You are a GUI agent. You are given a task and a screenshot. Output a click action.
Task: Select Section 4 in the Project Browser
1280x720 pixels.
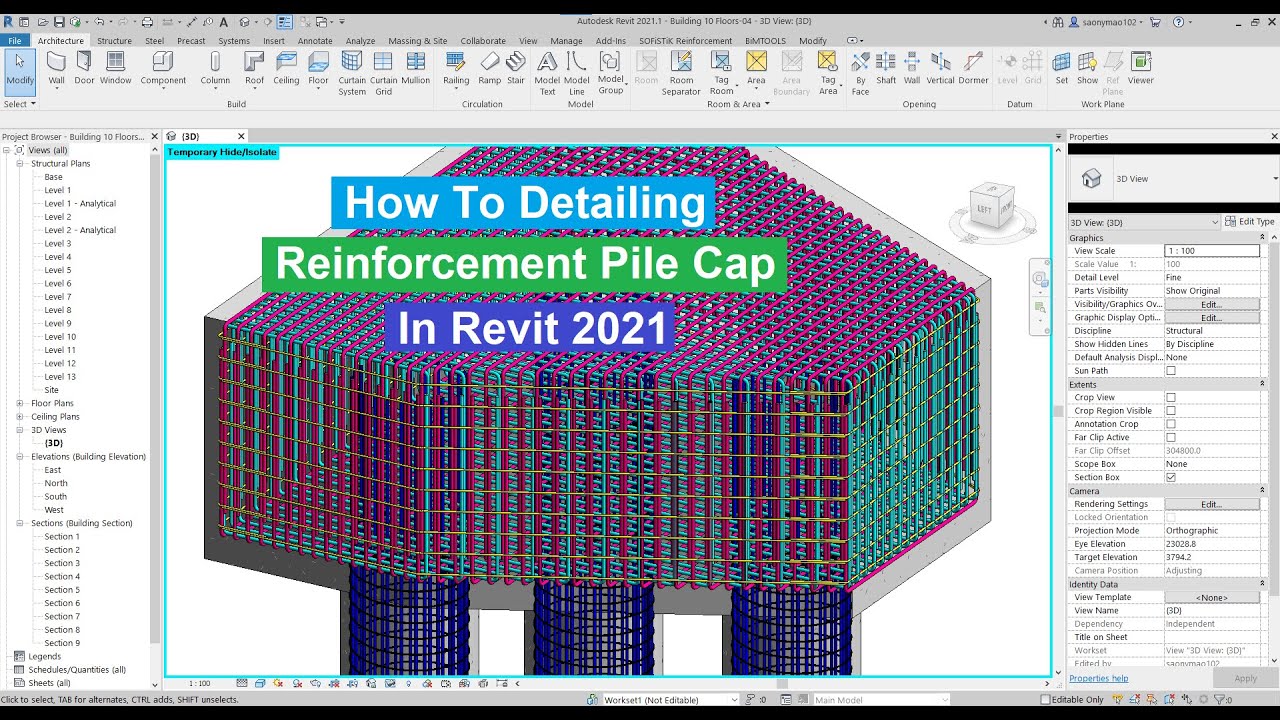click(62, 576)
